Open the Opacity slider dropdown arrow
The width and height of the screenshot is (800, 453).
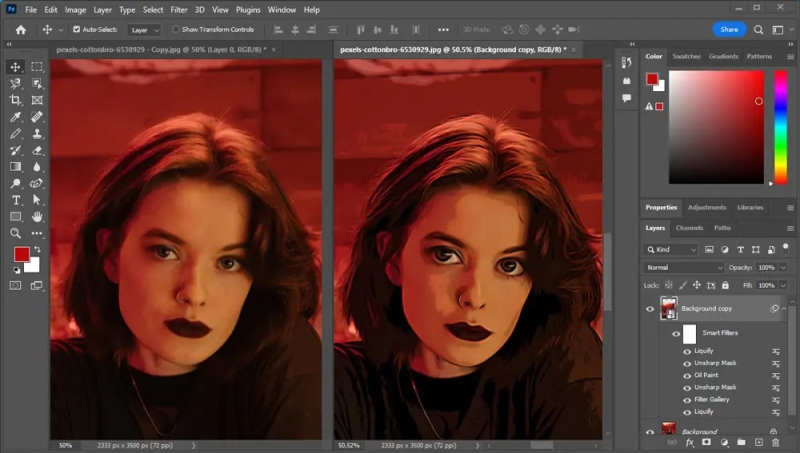(x=783, y=267)
